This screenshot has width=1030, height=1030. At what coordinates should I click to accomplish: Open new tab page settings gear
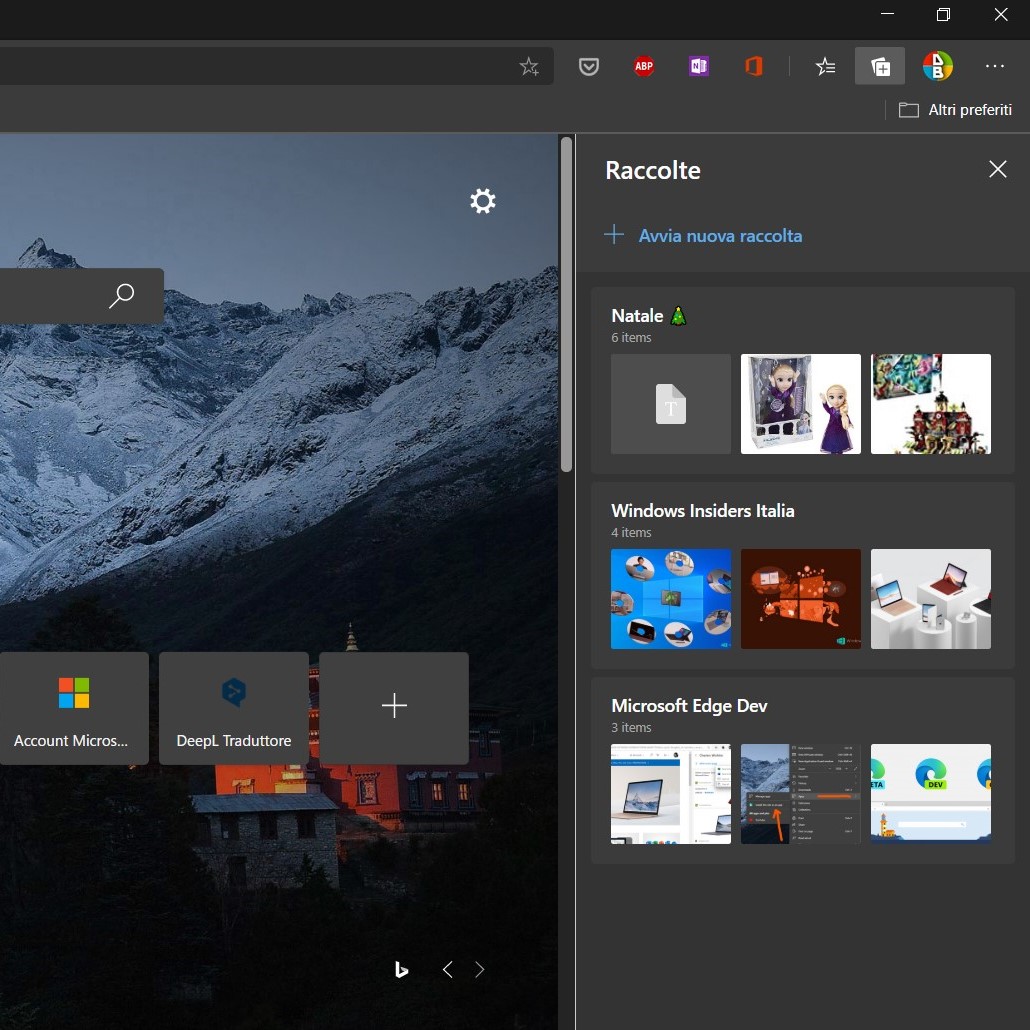483,201
